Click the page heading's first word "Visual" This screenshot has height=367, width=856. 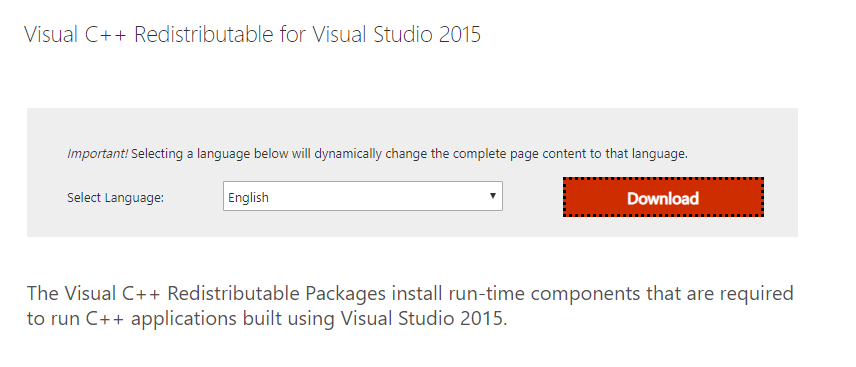point(50,34)
